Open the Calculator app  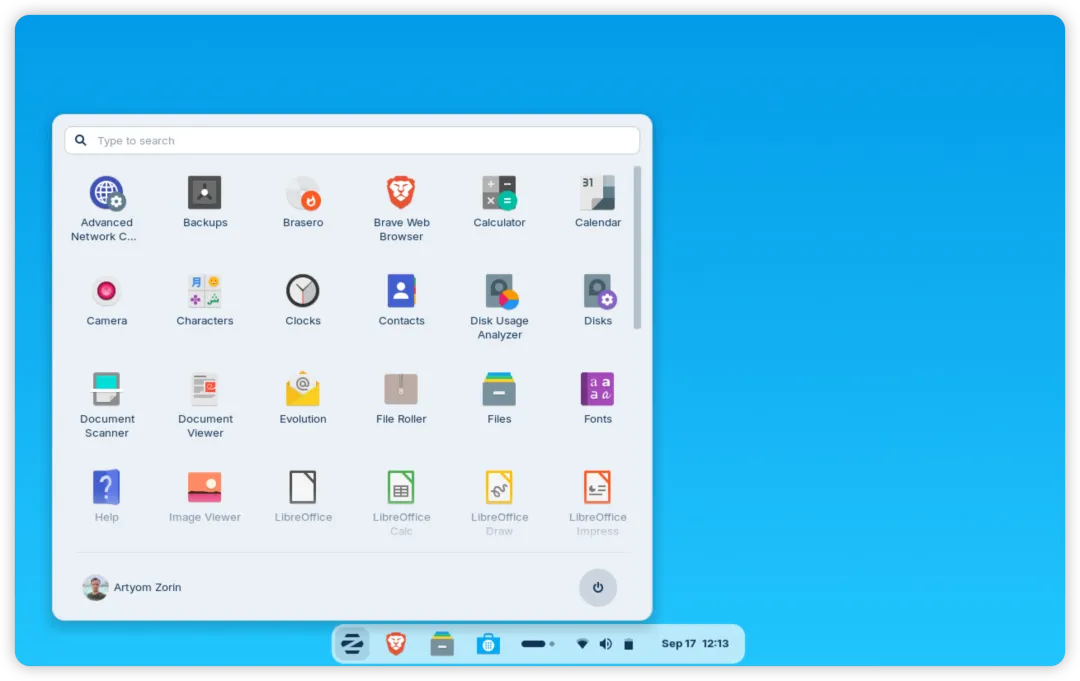pyautogui.click(x=499, y=201)
